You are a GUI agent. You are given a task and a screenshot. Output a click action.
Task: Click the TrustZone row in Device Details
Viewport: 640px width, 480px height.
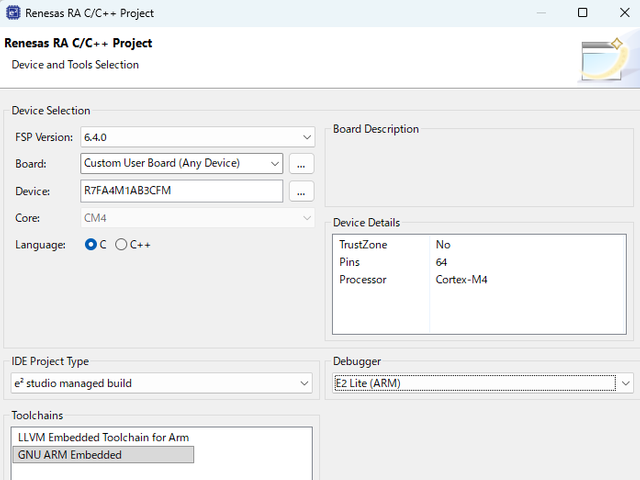(x=479, y=244)
